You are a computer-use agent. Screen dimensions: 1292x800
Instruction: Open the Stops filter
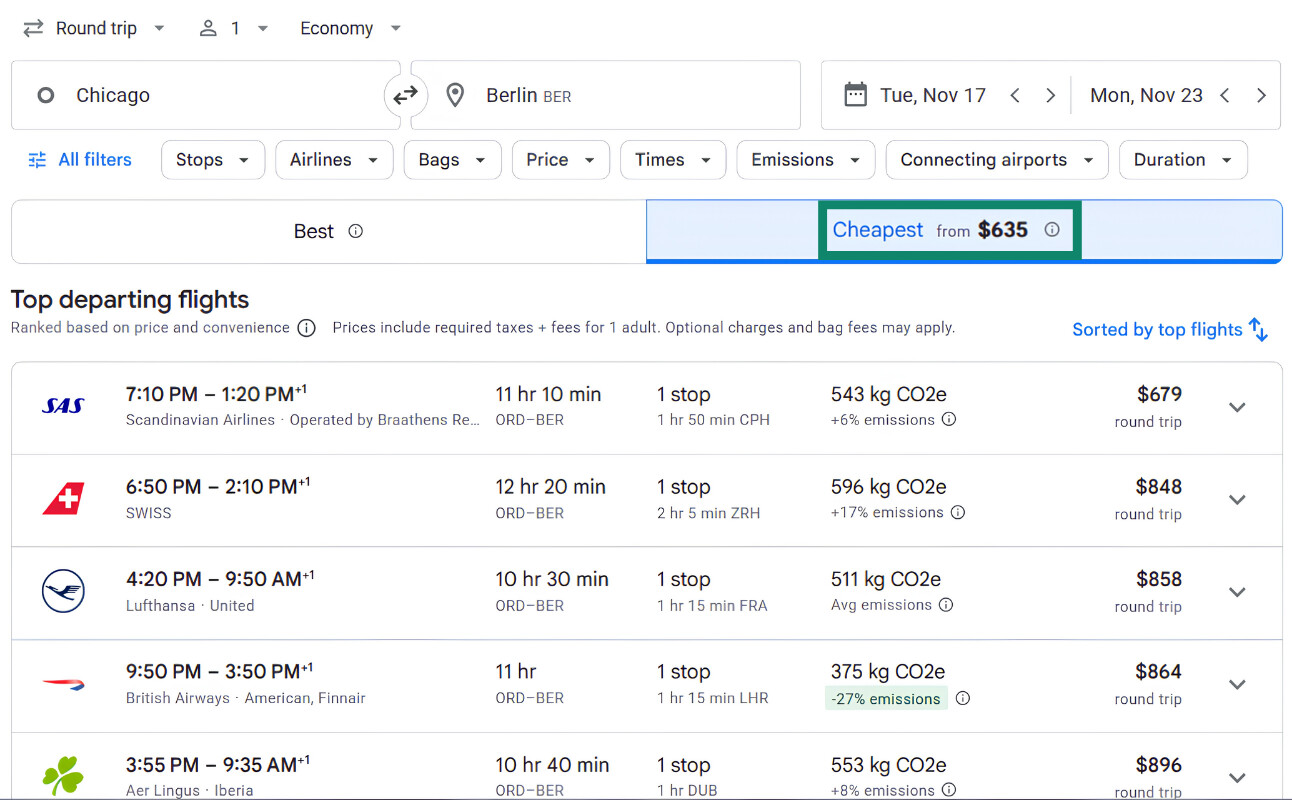(x=212, y=160)
